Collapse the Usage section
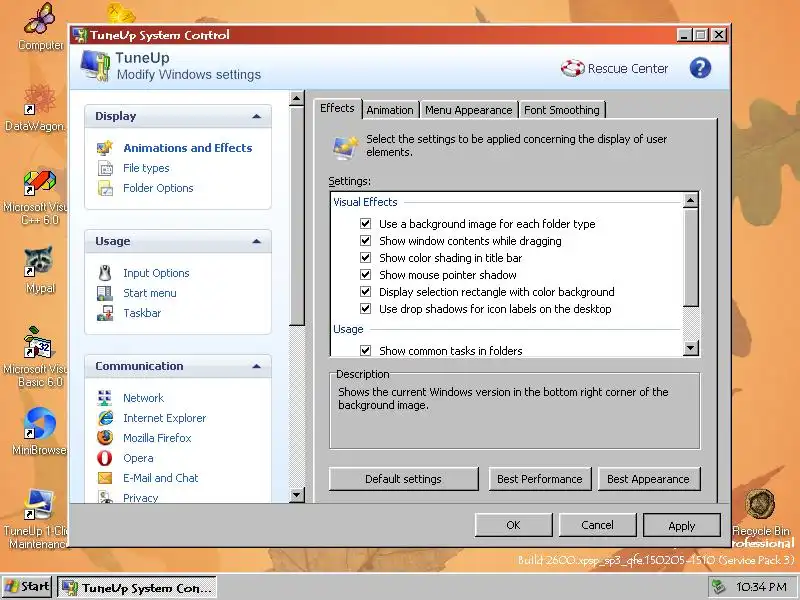The image size is (800, 600). 257,241
